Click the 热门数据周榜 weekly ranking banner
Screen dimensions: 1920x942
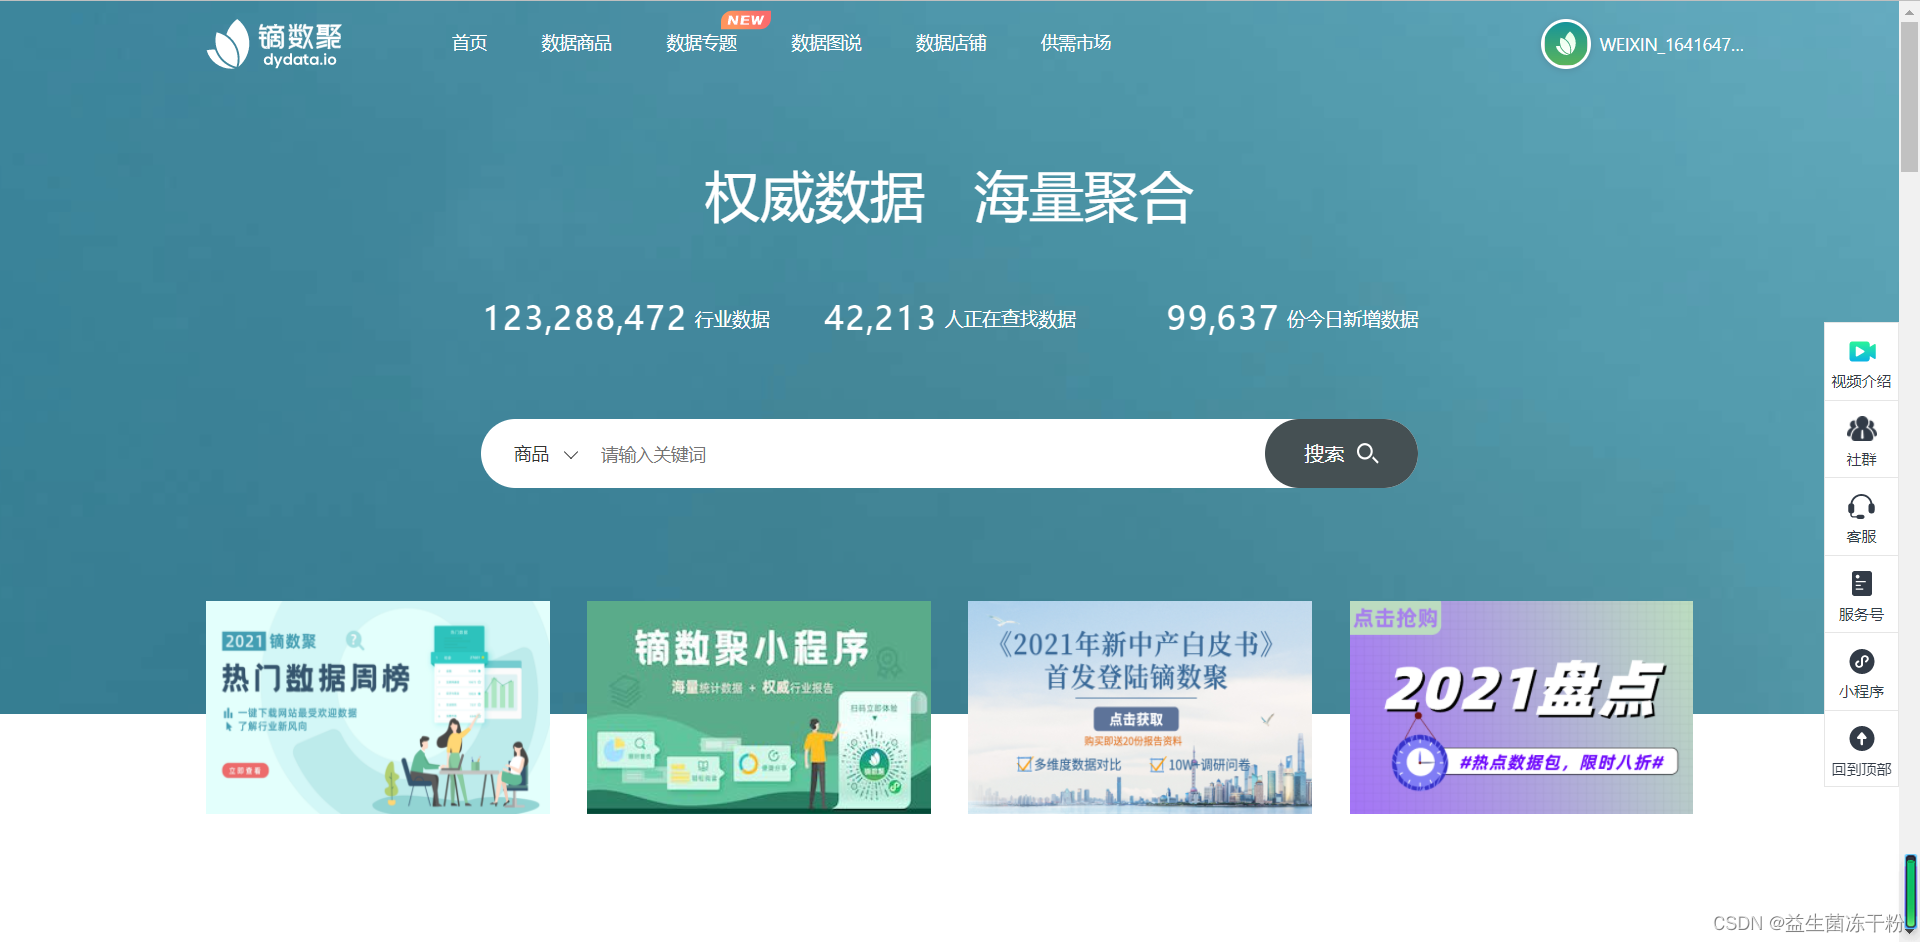pyautogui.click(x=377, y=706)
